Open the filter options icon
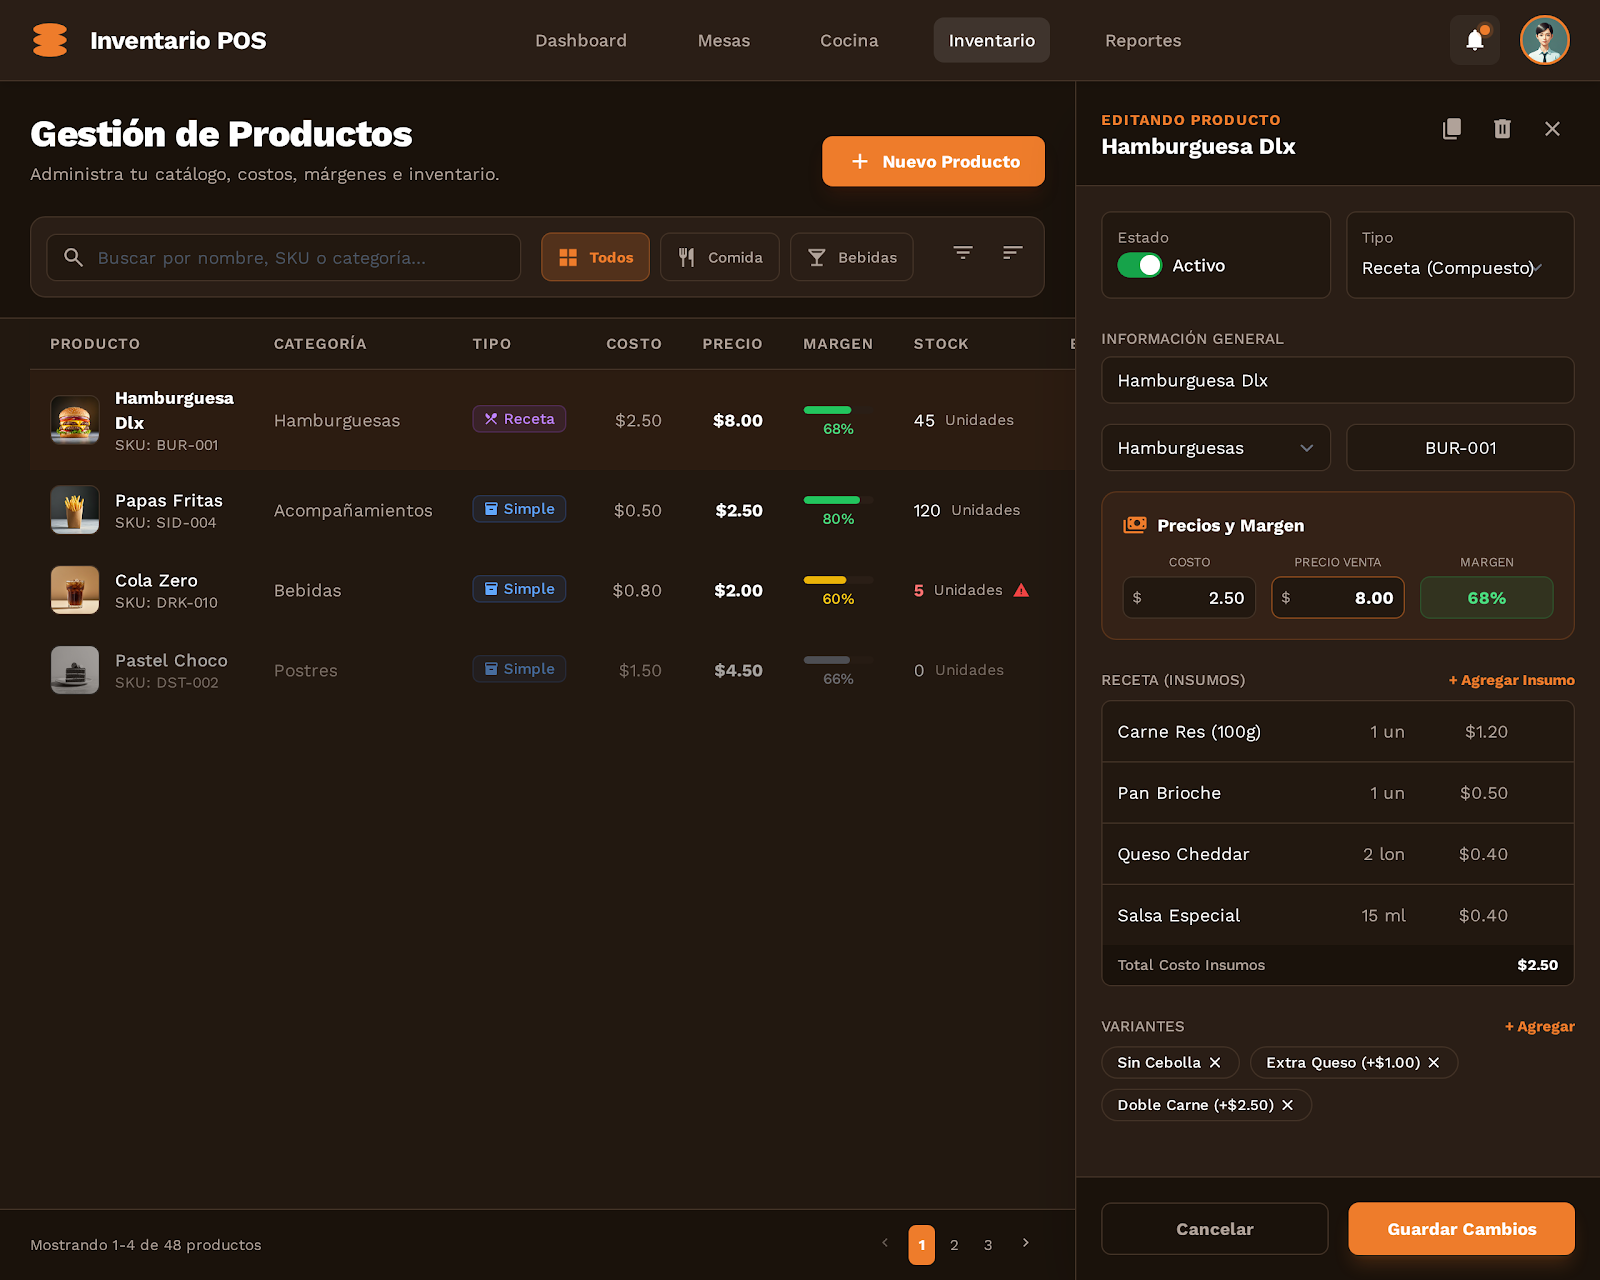Image resolution: width=1600 pixels, height=1280 pixels. coord(962,253)
